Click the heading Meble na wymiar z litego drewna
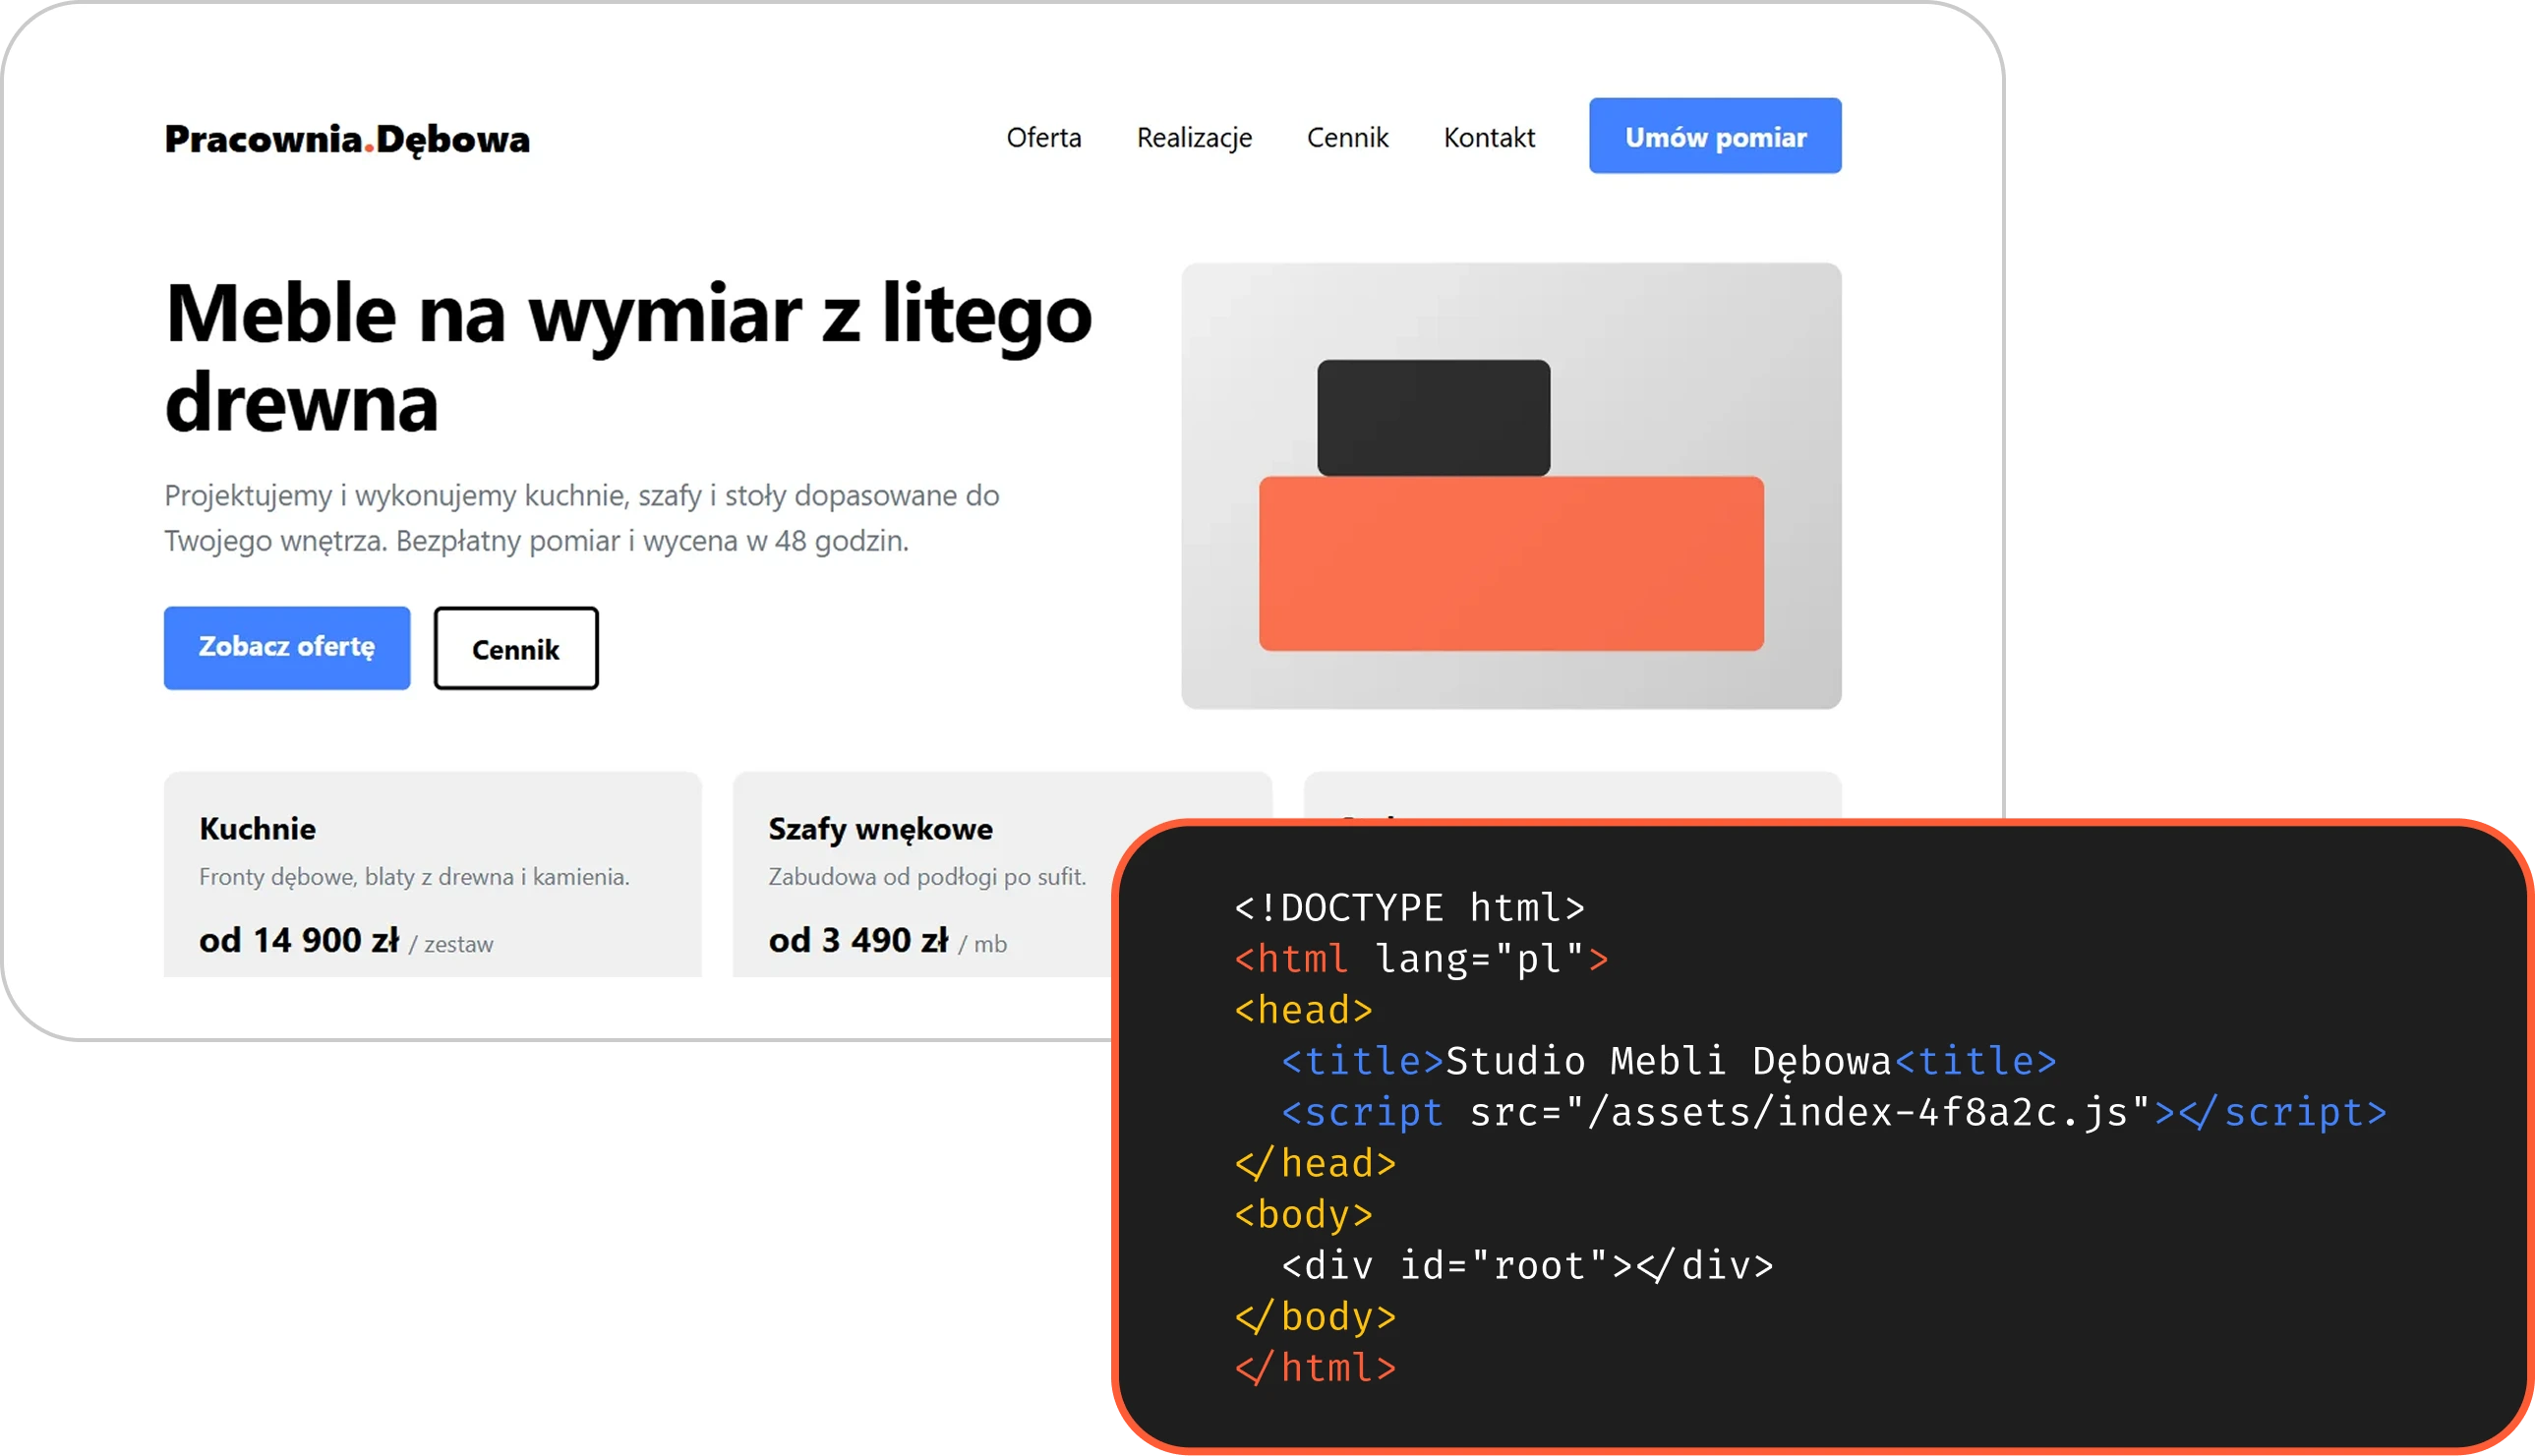This screenshot has width=2535, height=1456. (x=628, y=356)
